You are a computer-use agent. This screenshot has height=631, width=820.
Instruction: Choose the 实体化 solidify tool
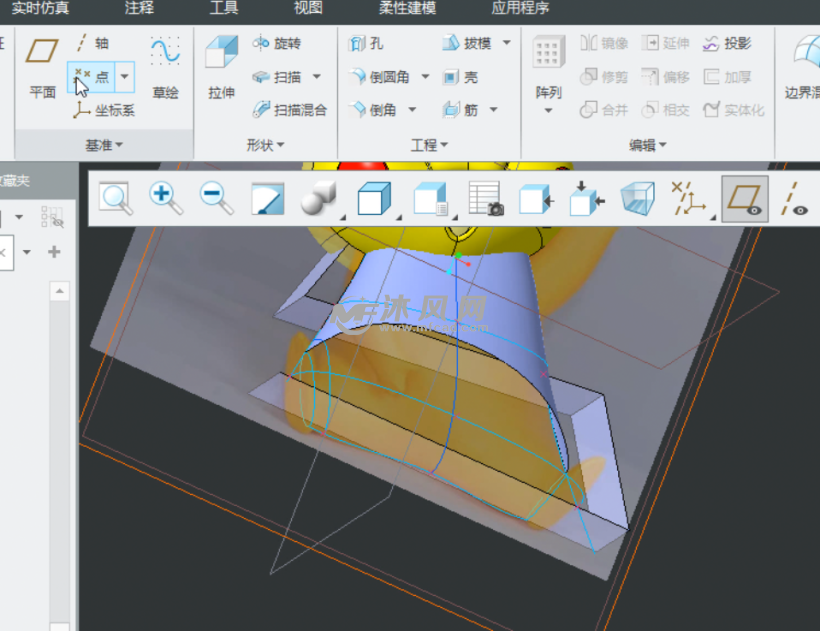coord(734,110)
